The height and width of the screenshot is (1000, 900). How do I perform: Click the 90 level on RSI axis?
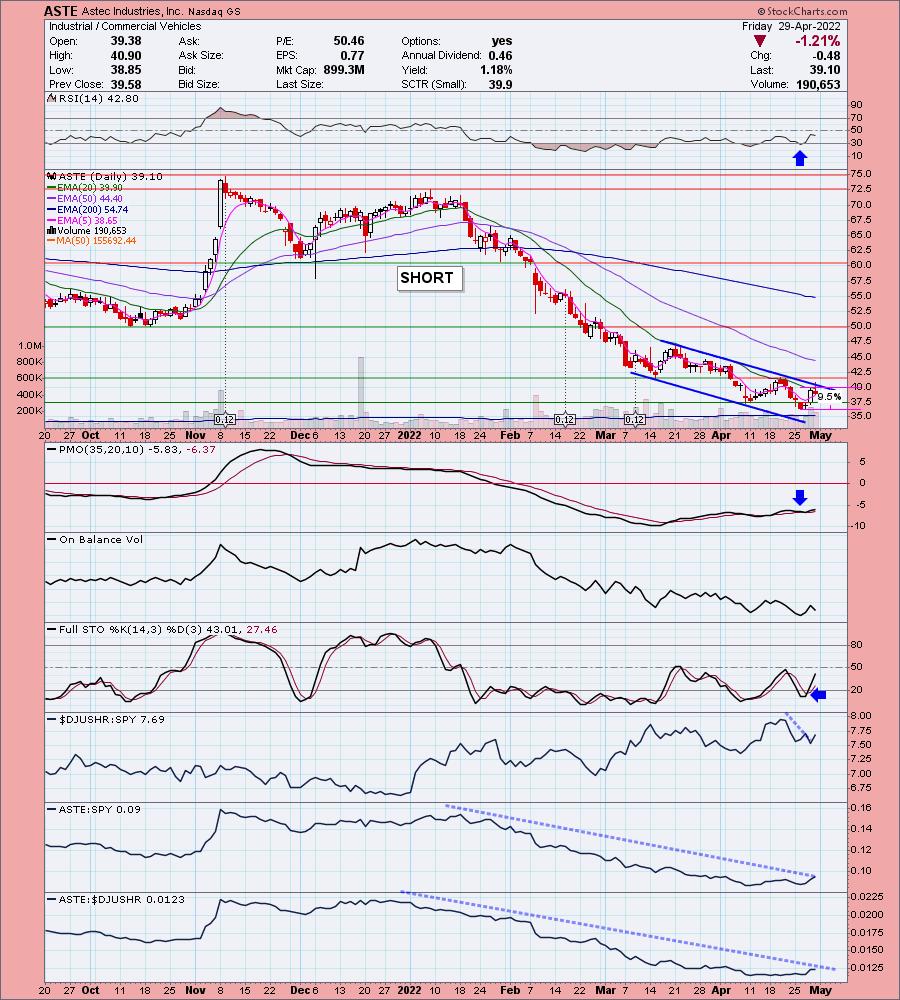856,105
